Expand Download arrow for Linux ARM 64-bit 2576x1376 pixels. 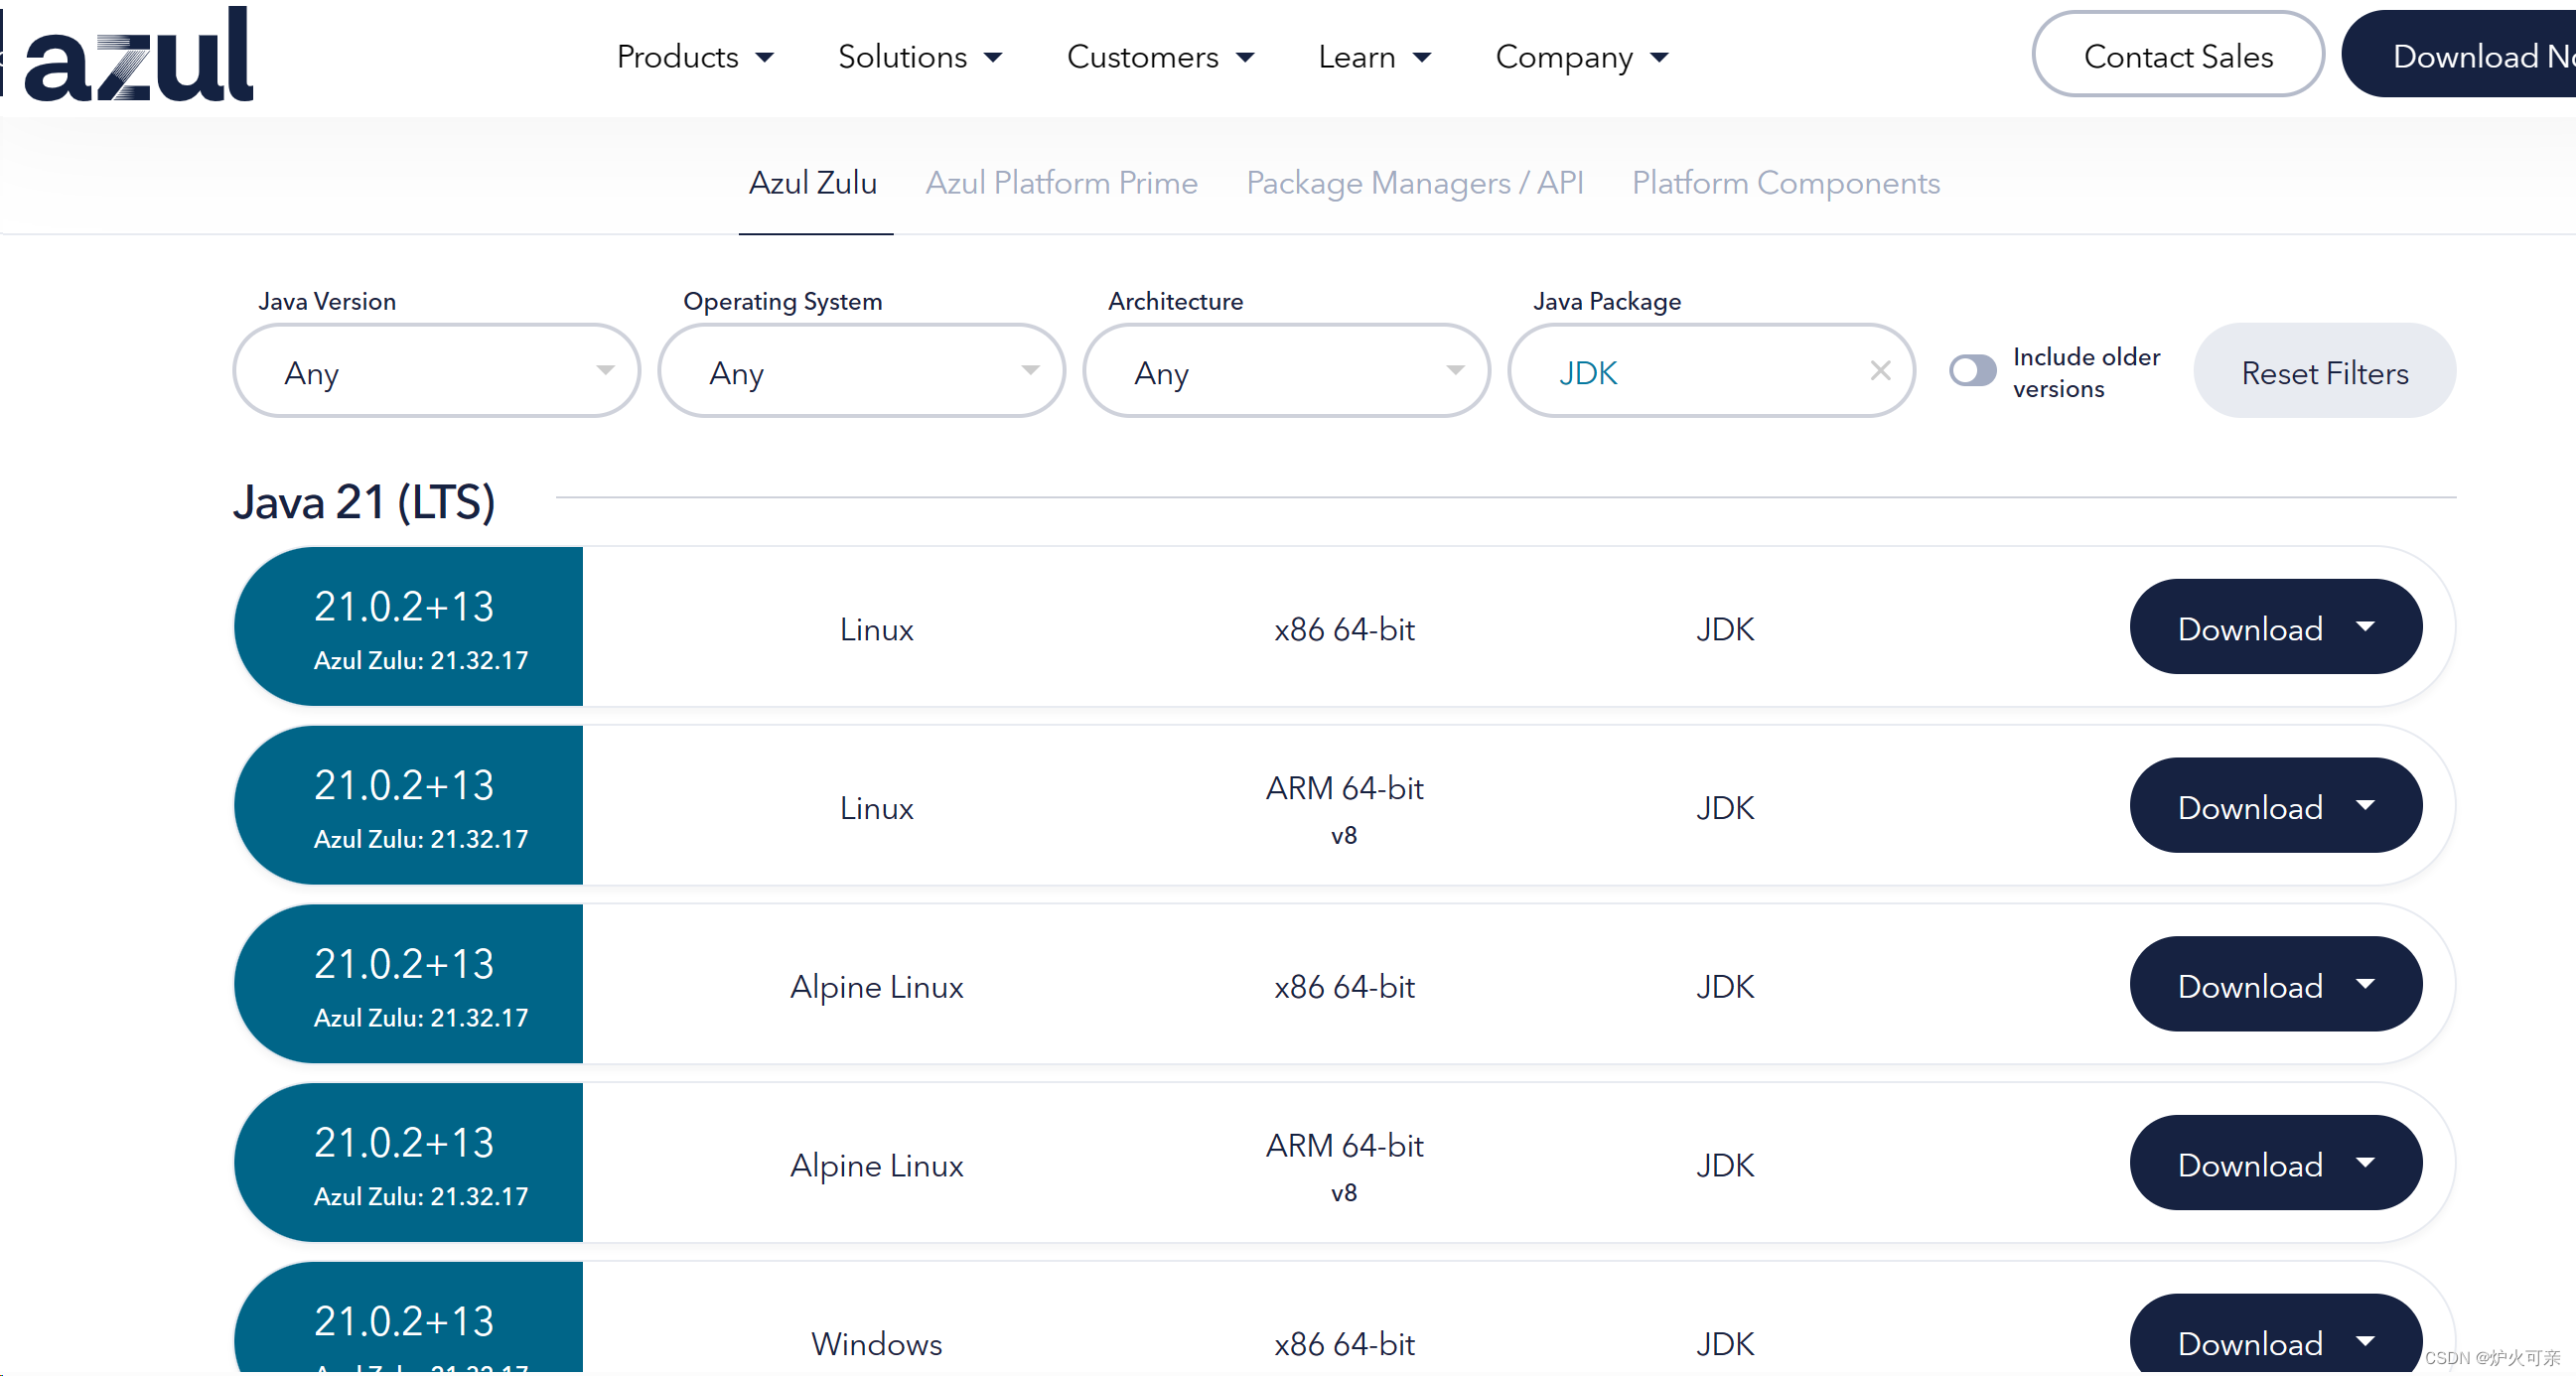2364,806
